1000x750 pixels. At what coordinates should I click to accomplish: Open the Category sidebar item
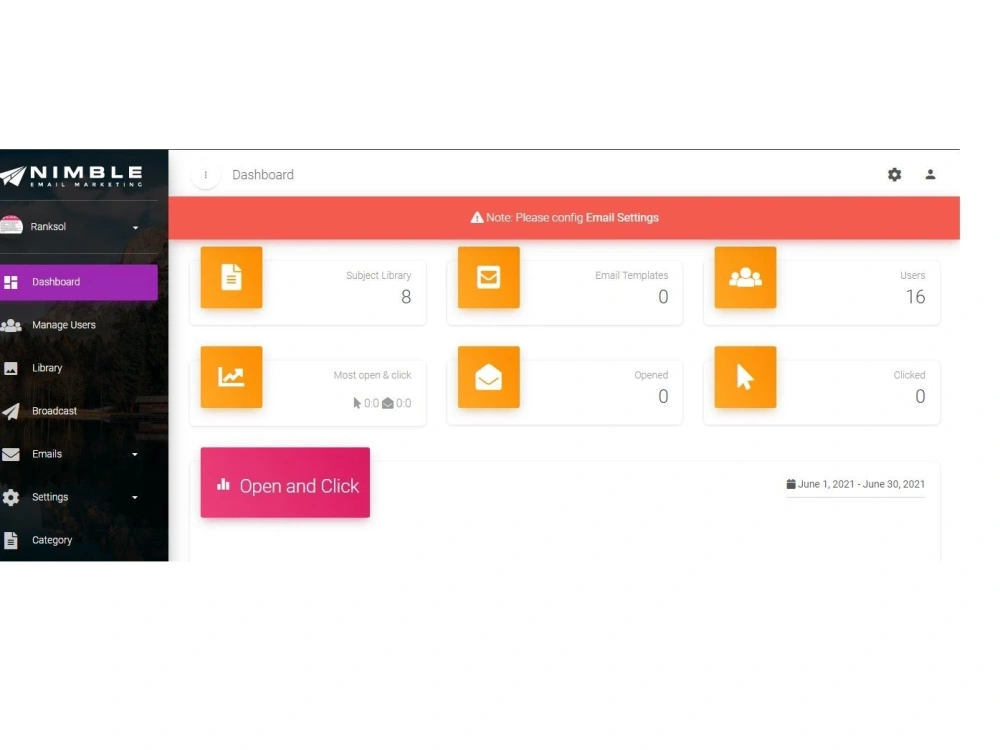[x=78, y=540]
